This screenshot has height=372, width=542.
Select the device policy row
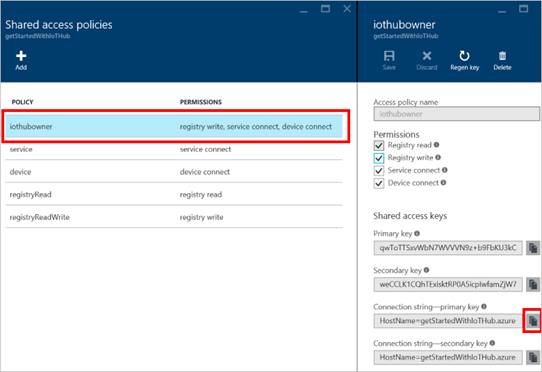coord(174,172)
